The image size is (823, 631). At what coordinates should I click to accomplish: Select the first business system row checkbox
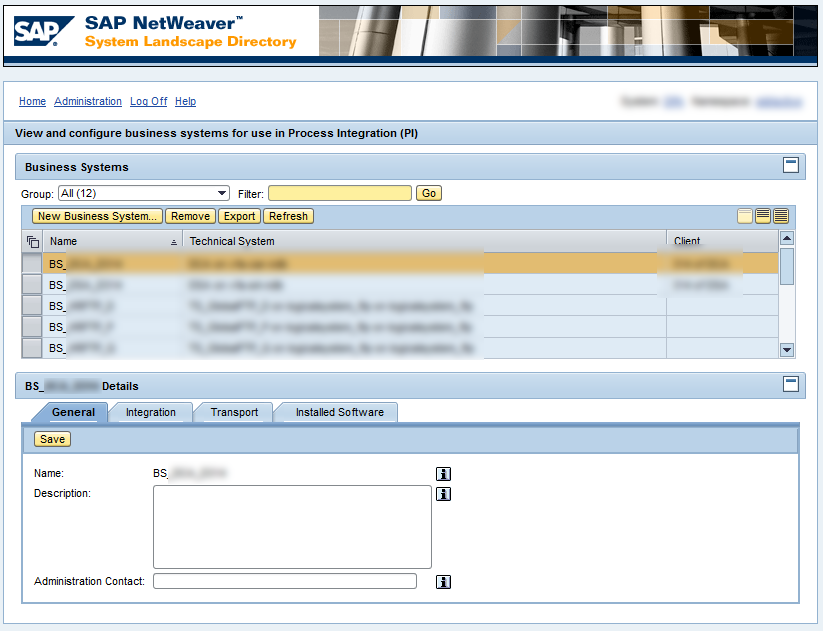(x=32, y=264)
